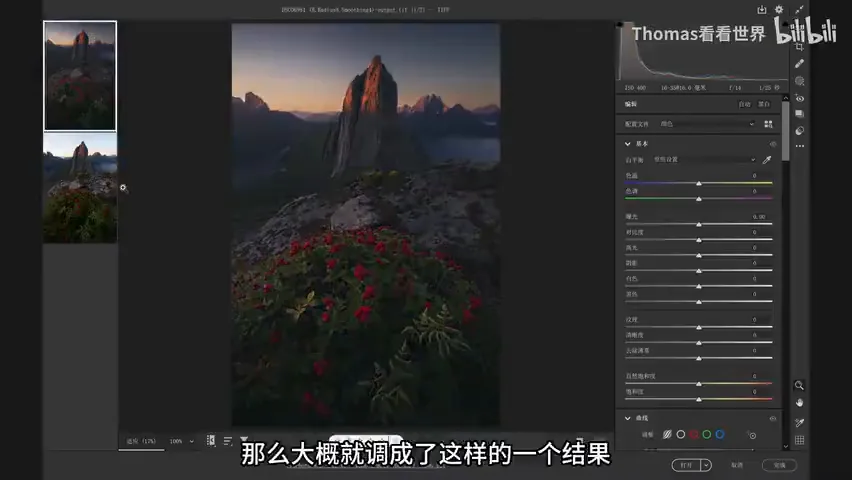Click the Done (完成) button
Image resolution: width=852 pixels, height=480 pixels.
tap(779, 465)
